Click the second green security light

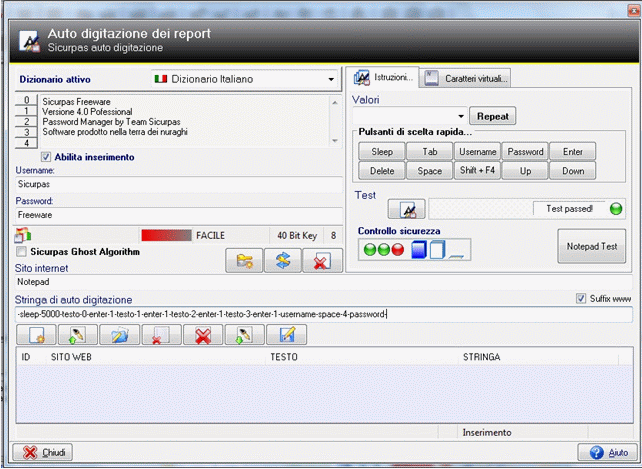(384, 249)
